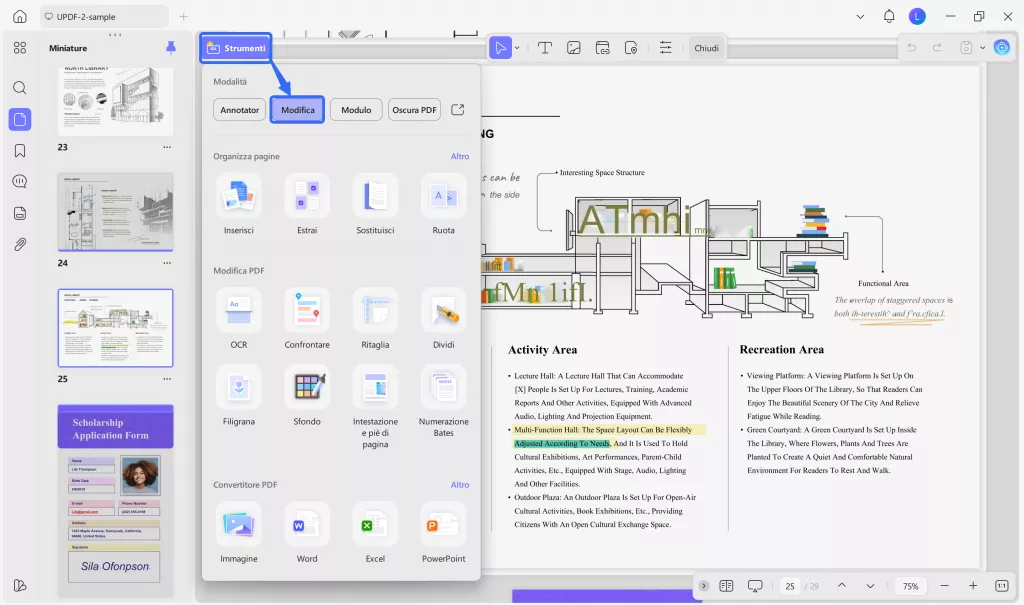Toggle the pin on the Miniature panel
Viewport: 1024px width, 605px height.
(x=169, y=46)
